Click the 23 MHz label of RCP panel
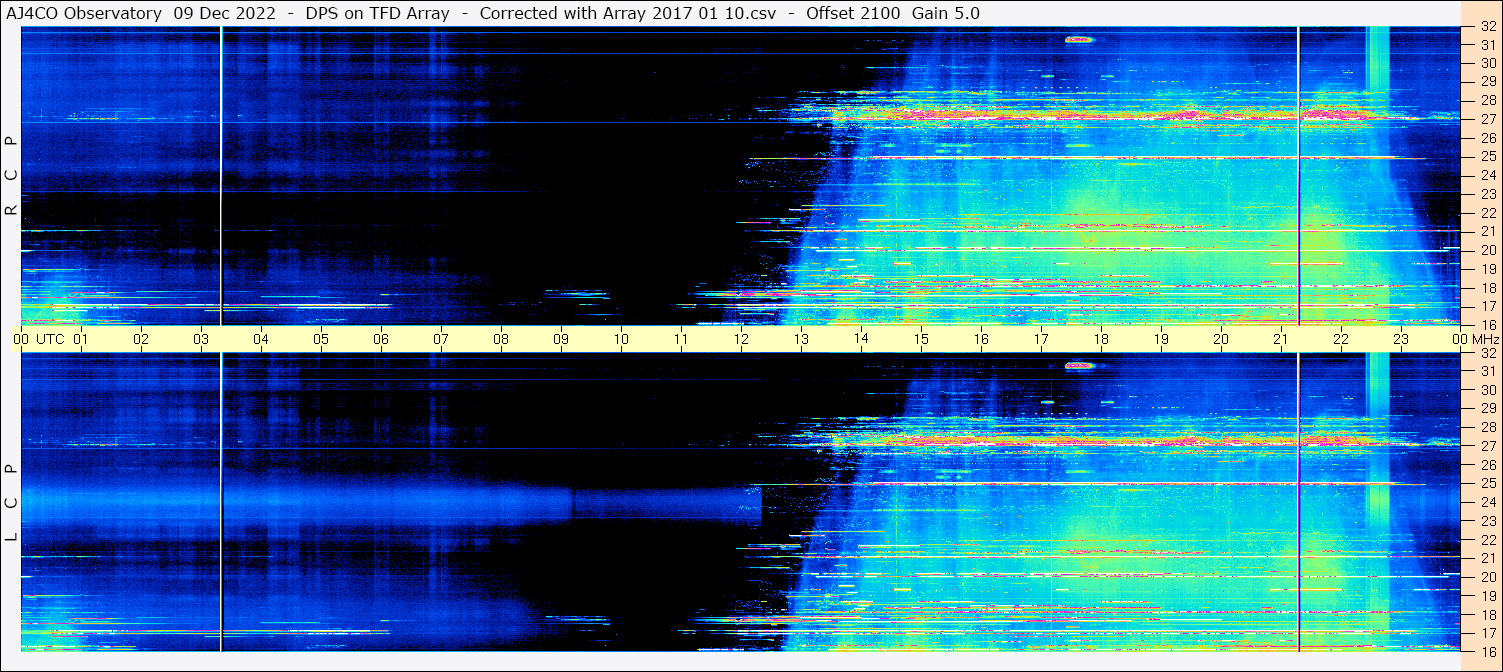This screenshot has height=672, width=1503. coord(1487,194)
